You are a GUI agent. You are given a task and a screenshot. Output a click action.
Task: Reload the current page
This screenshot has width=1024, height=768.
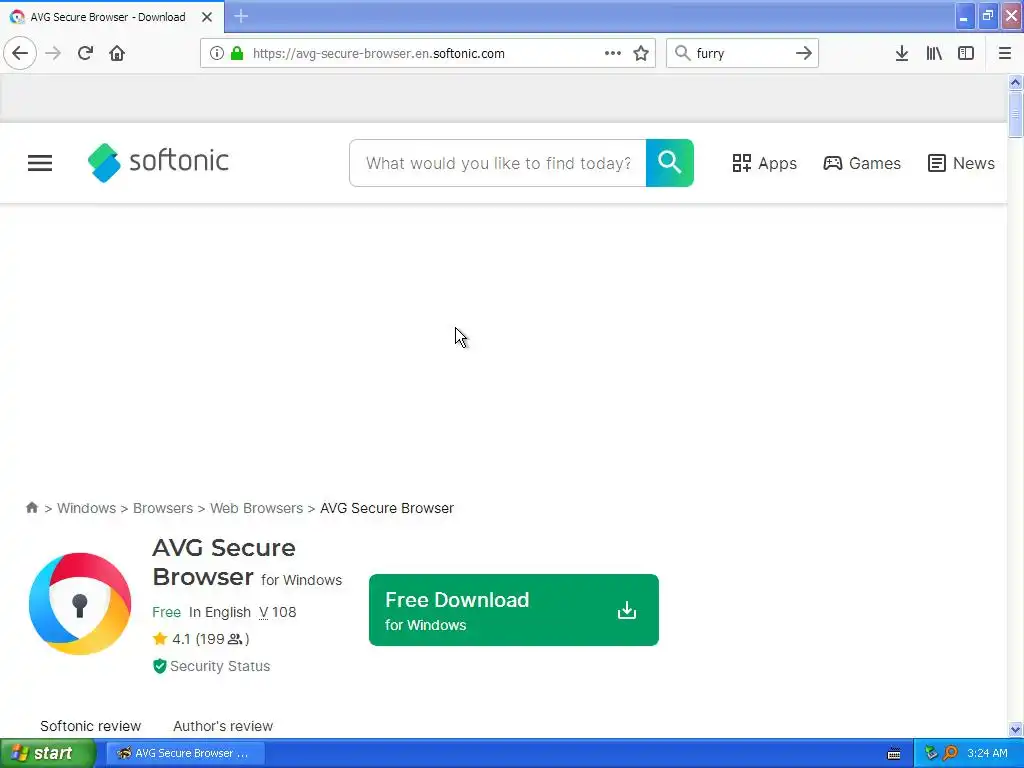click(85, 53)
